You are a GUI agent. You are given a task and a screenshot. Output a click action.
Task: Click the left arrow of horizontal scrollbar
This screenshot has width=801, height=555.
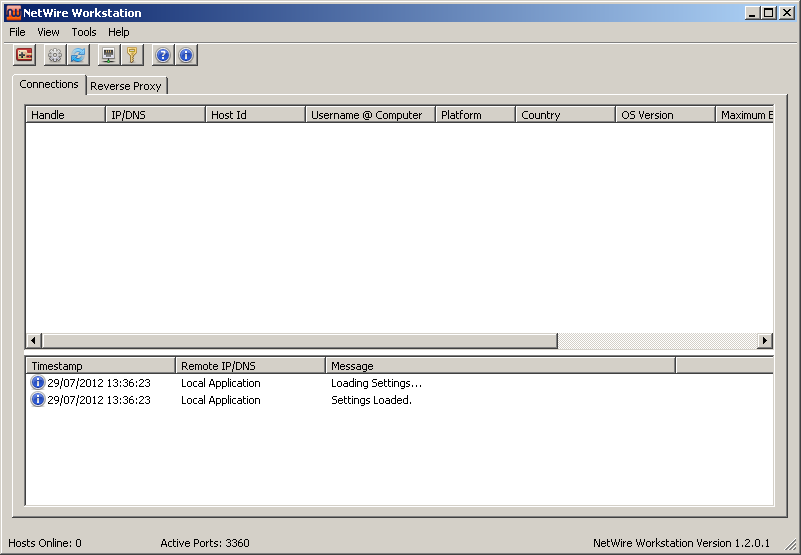[x=33, y=340]
